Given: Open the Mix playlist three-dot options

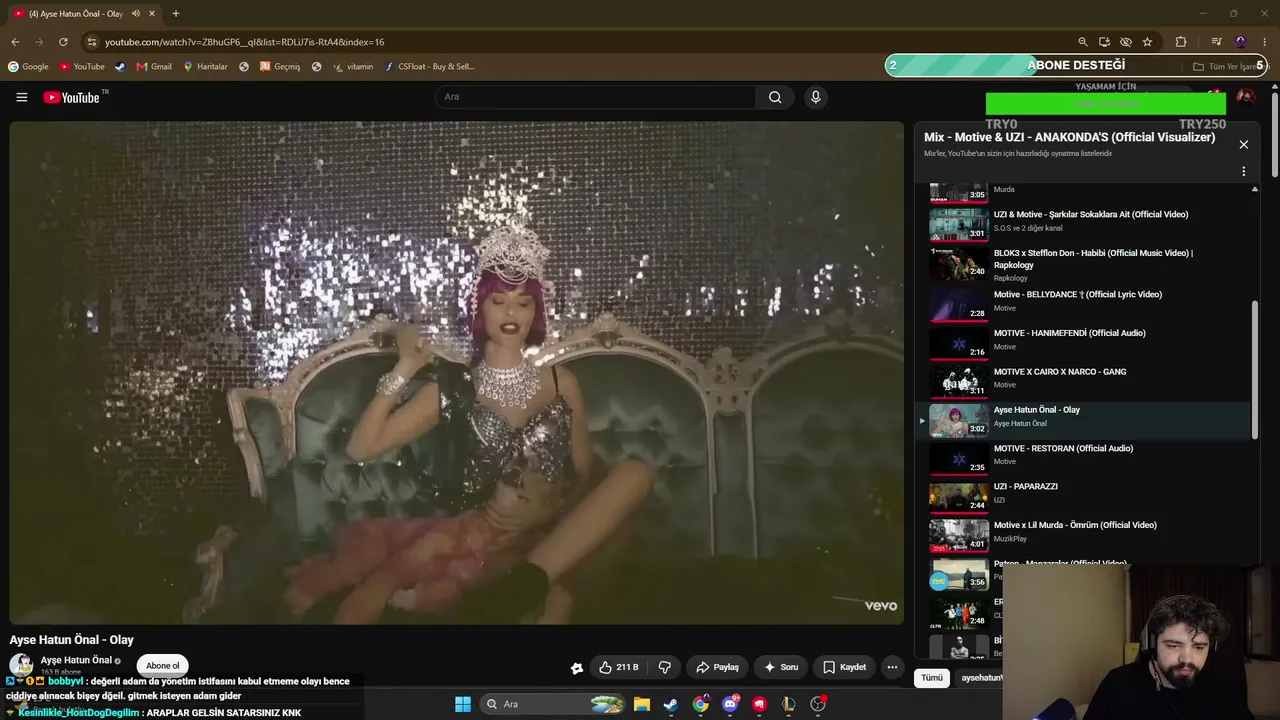Looking at the screenshot, I should point(1244,171).
